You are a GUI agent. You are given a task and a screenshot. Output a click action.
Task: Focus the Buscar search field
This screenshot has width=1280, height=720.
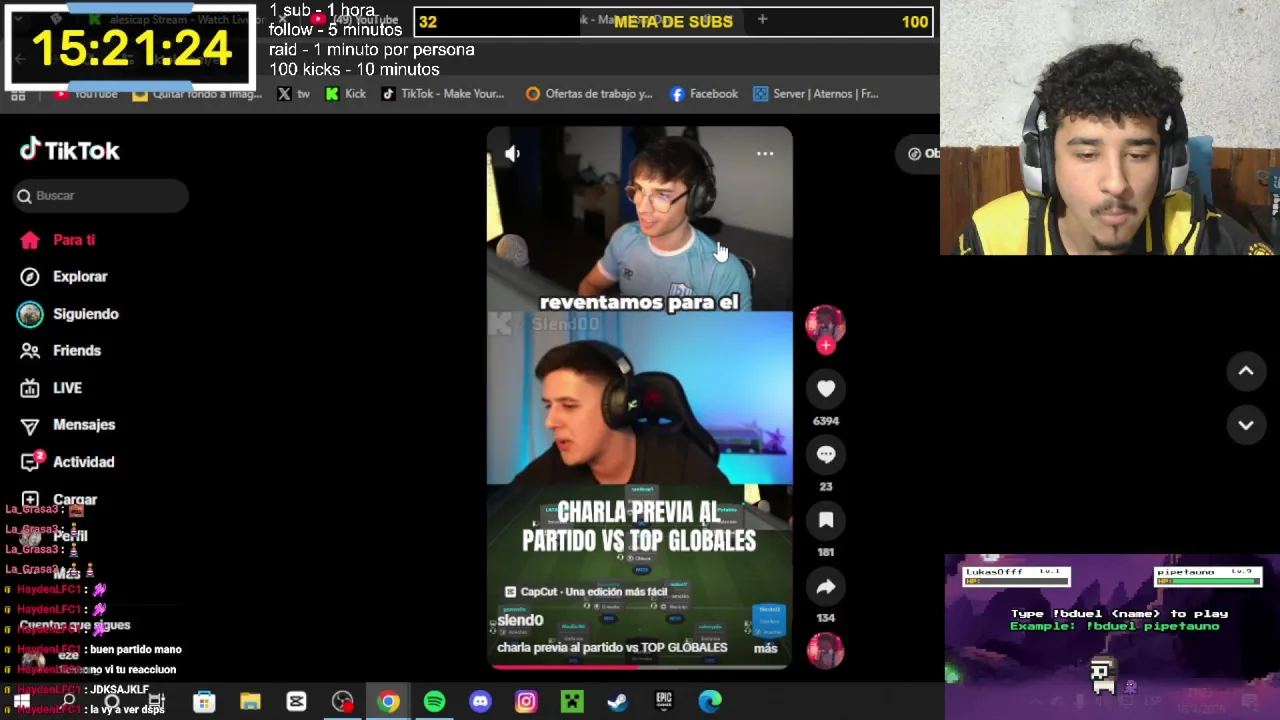[101, 196]
